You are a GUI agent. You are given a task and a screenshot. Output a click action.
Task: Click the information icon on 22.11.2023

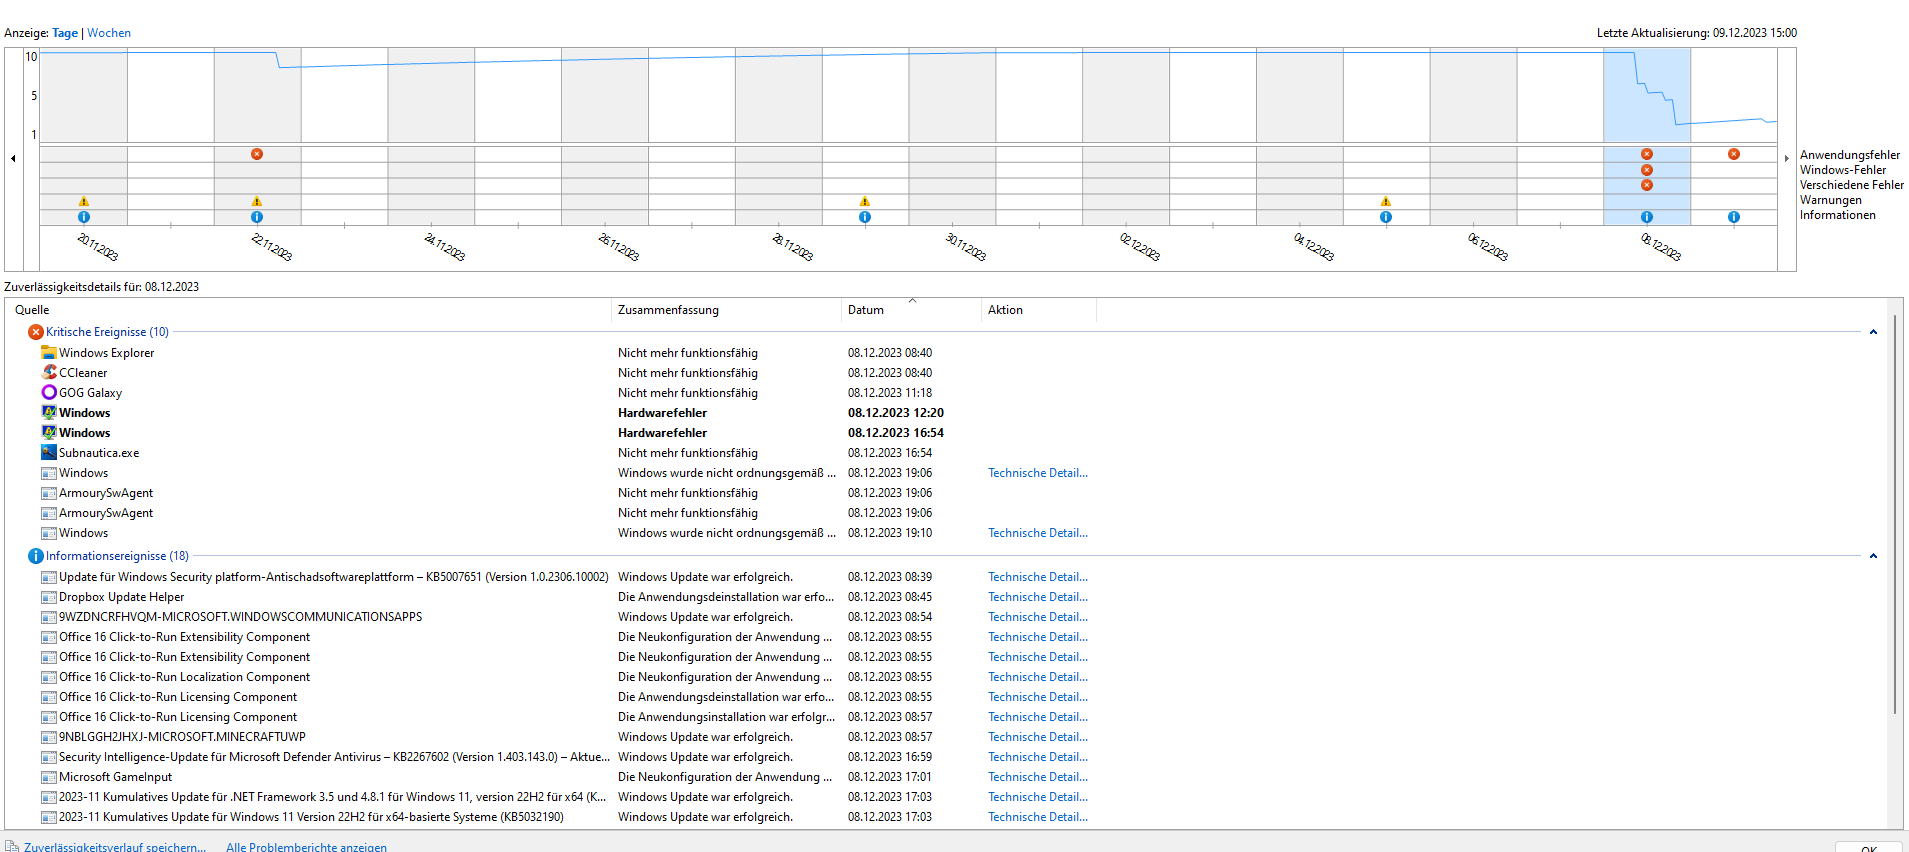[x=257, y=217]
